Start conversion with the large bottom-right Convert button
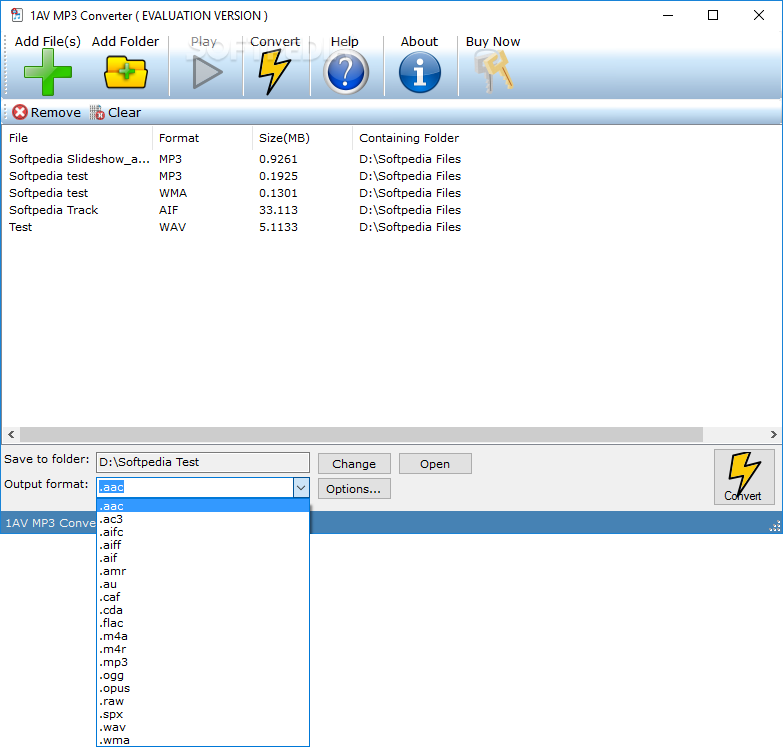 (x=744, y=476)
